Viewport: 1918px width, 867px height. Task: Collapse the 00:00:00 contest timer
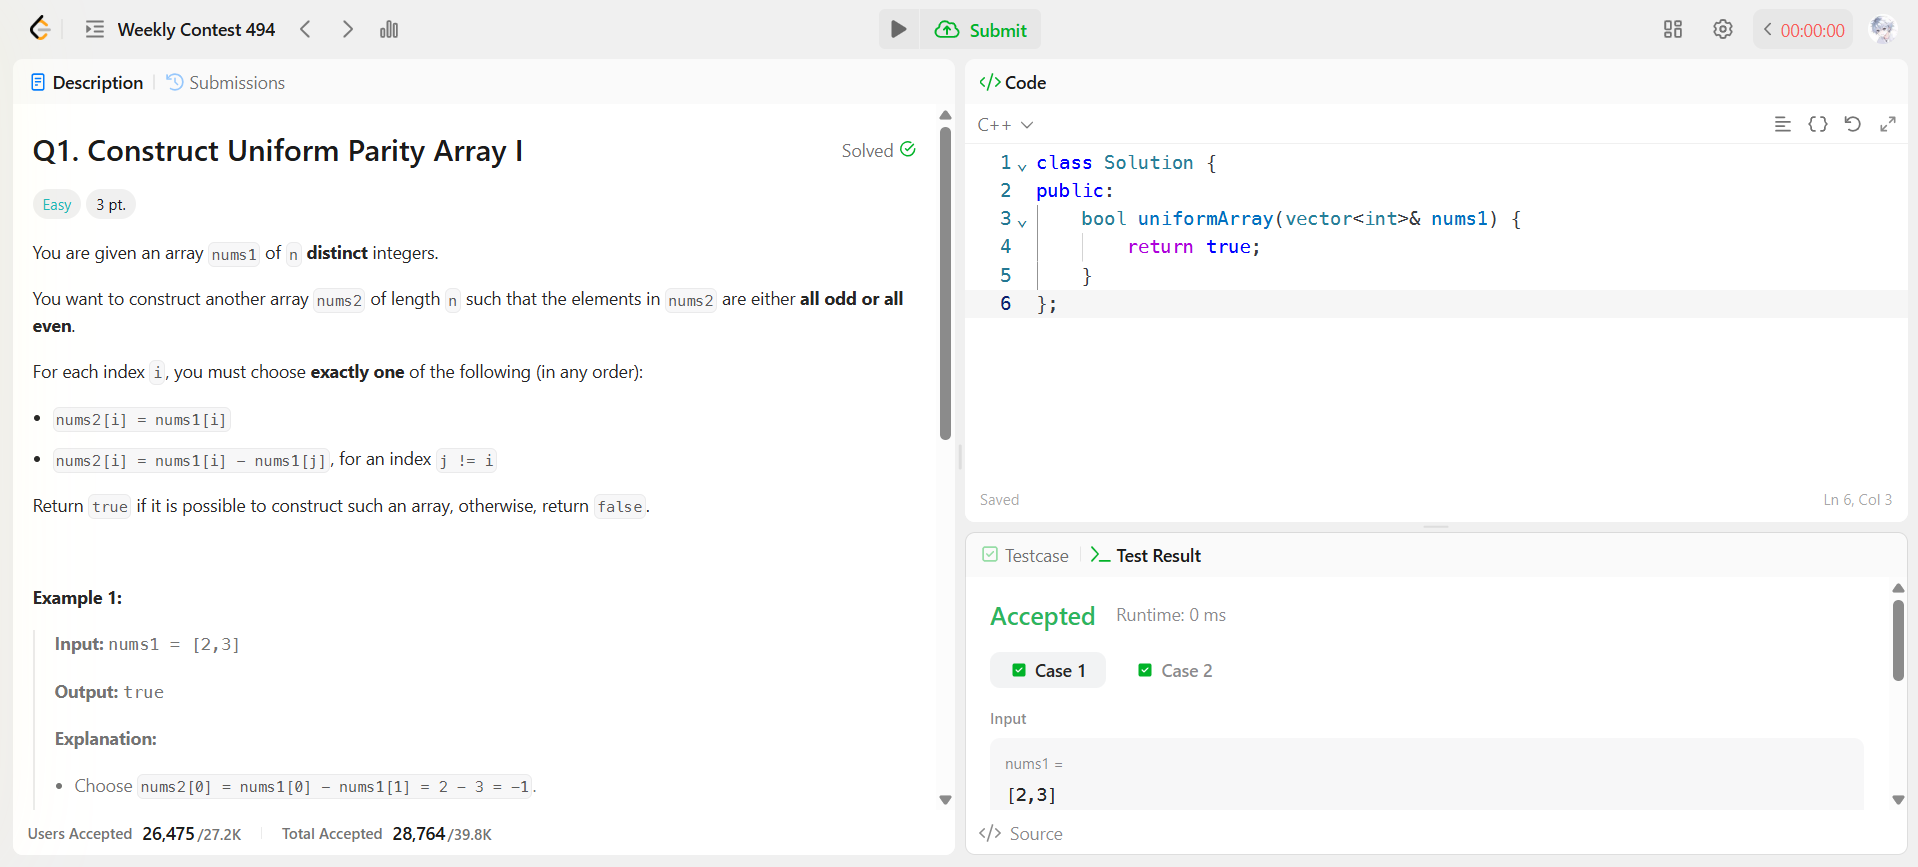coord(1768,30)
